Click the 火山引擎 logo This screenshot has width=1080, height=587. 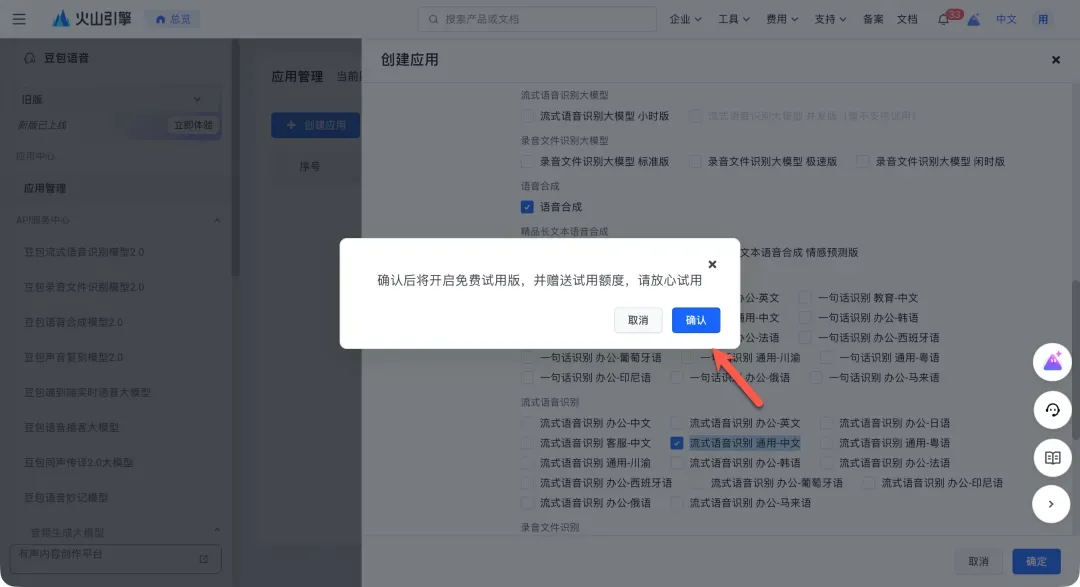coord(92,19)
